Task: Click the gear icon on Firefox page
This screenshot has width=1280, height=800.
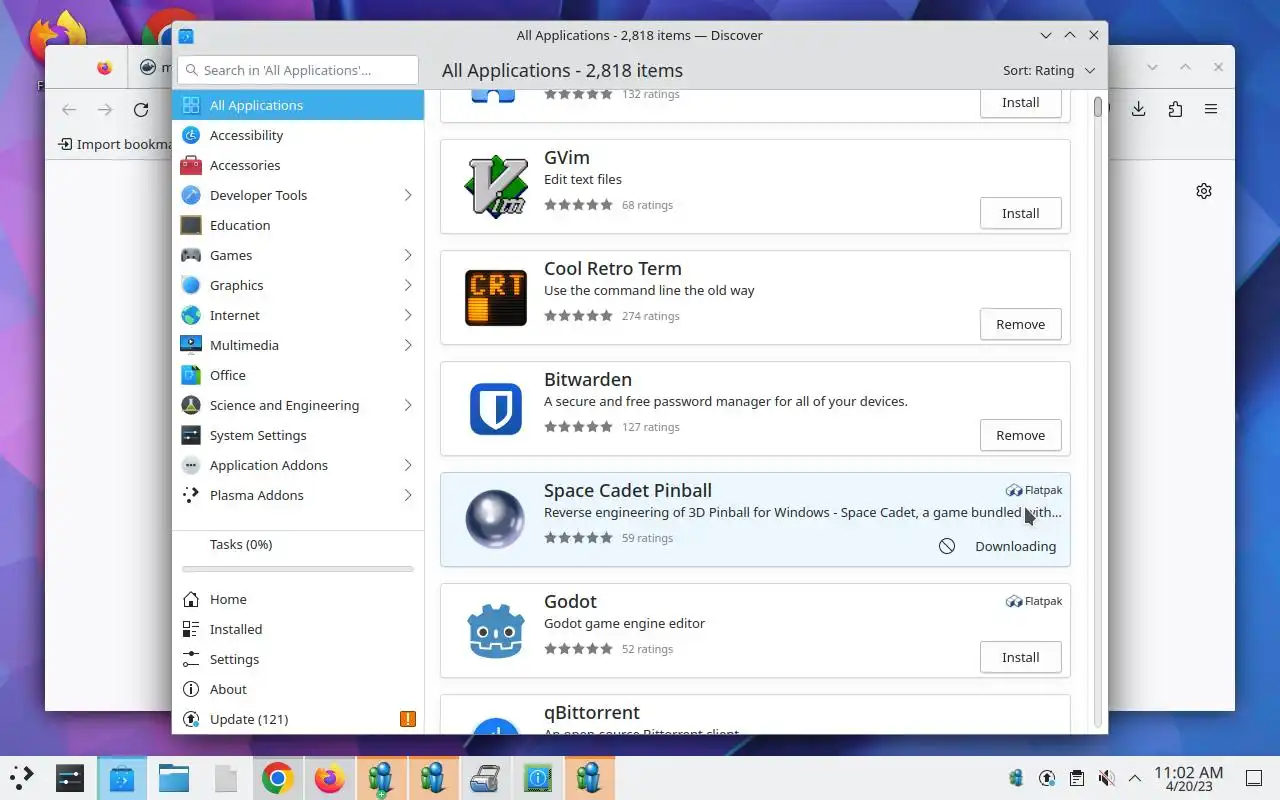Action: click(1204, 191)
